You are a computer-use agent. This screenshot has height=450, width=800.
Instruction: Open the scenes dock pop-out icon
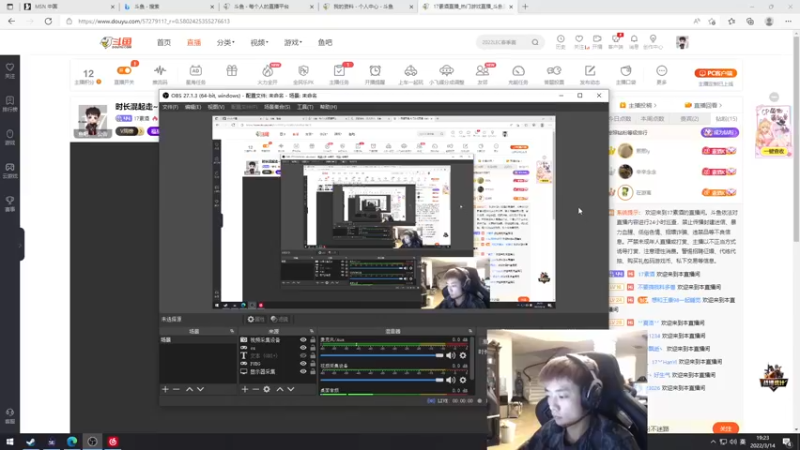click(x=232, y=331)
